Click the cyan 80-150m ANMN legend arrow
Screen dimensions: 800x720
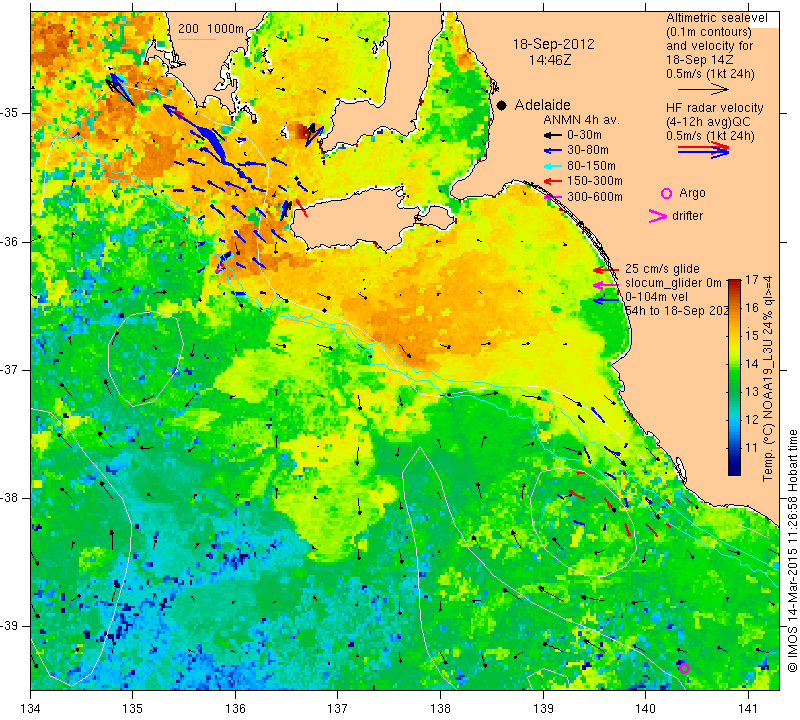pyautogui.click(x=552, y=166)
